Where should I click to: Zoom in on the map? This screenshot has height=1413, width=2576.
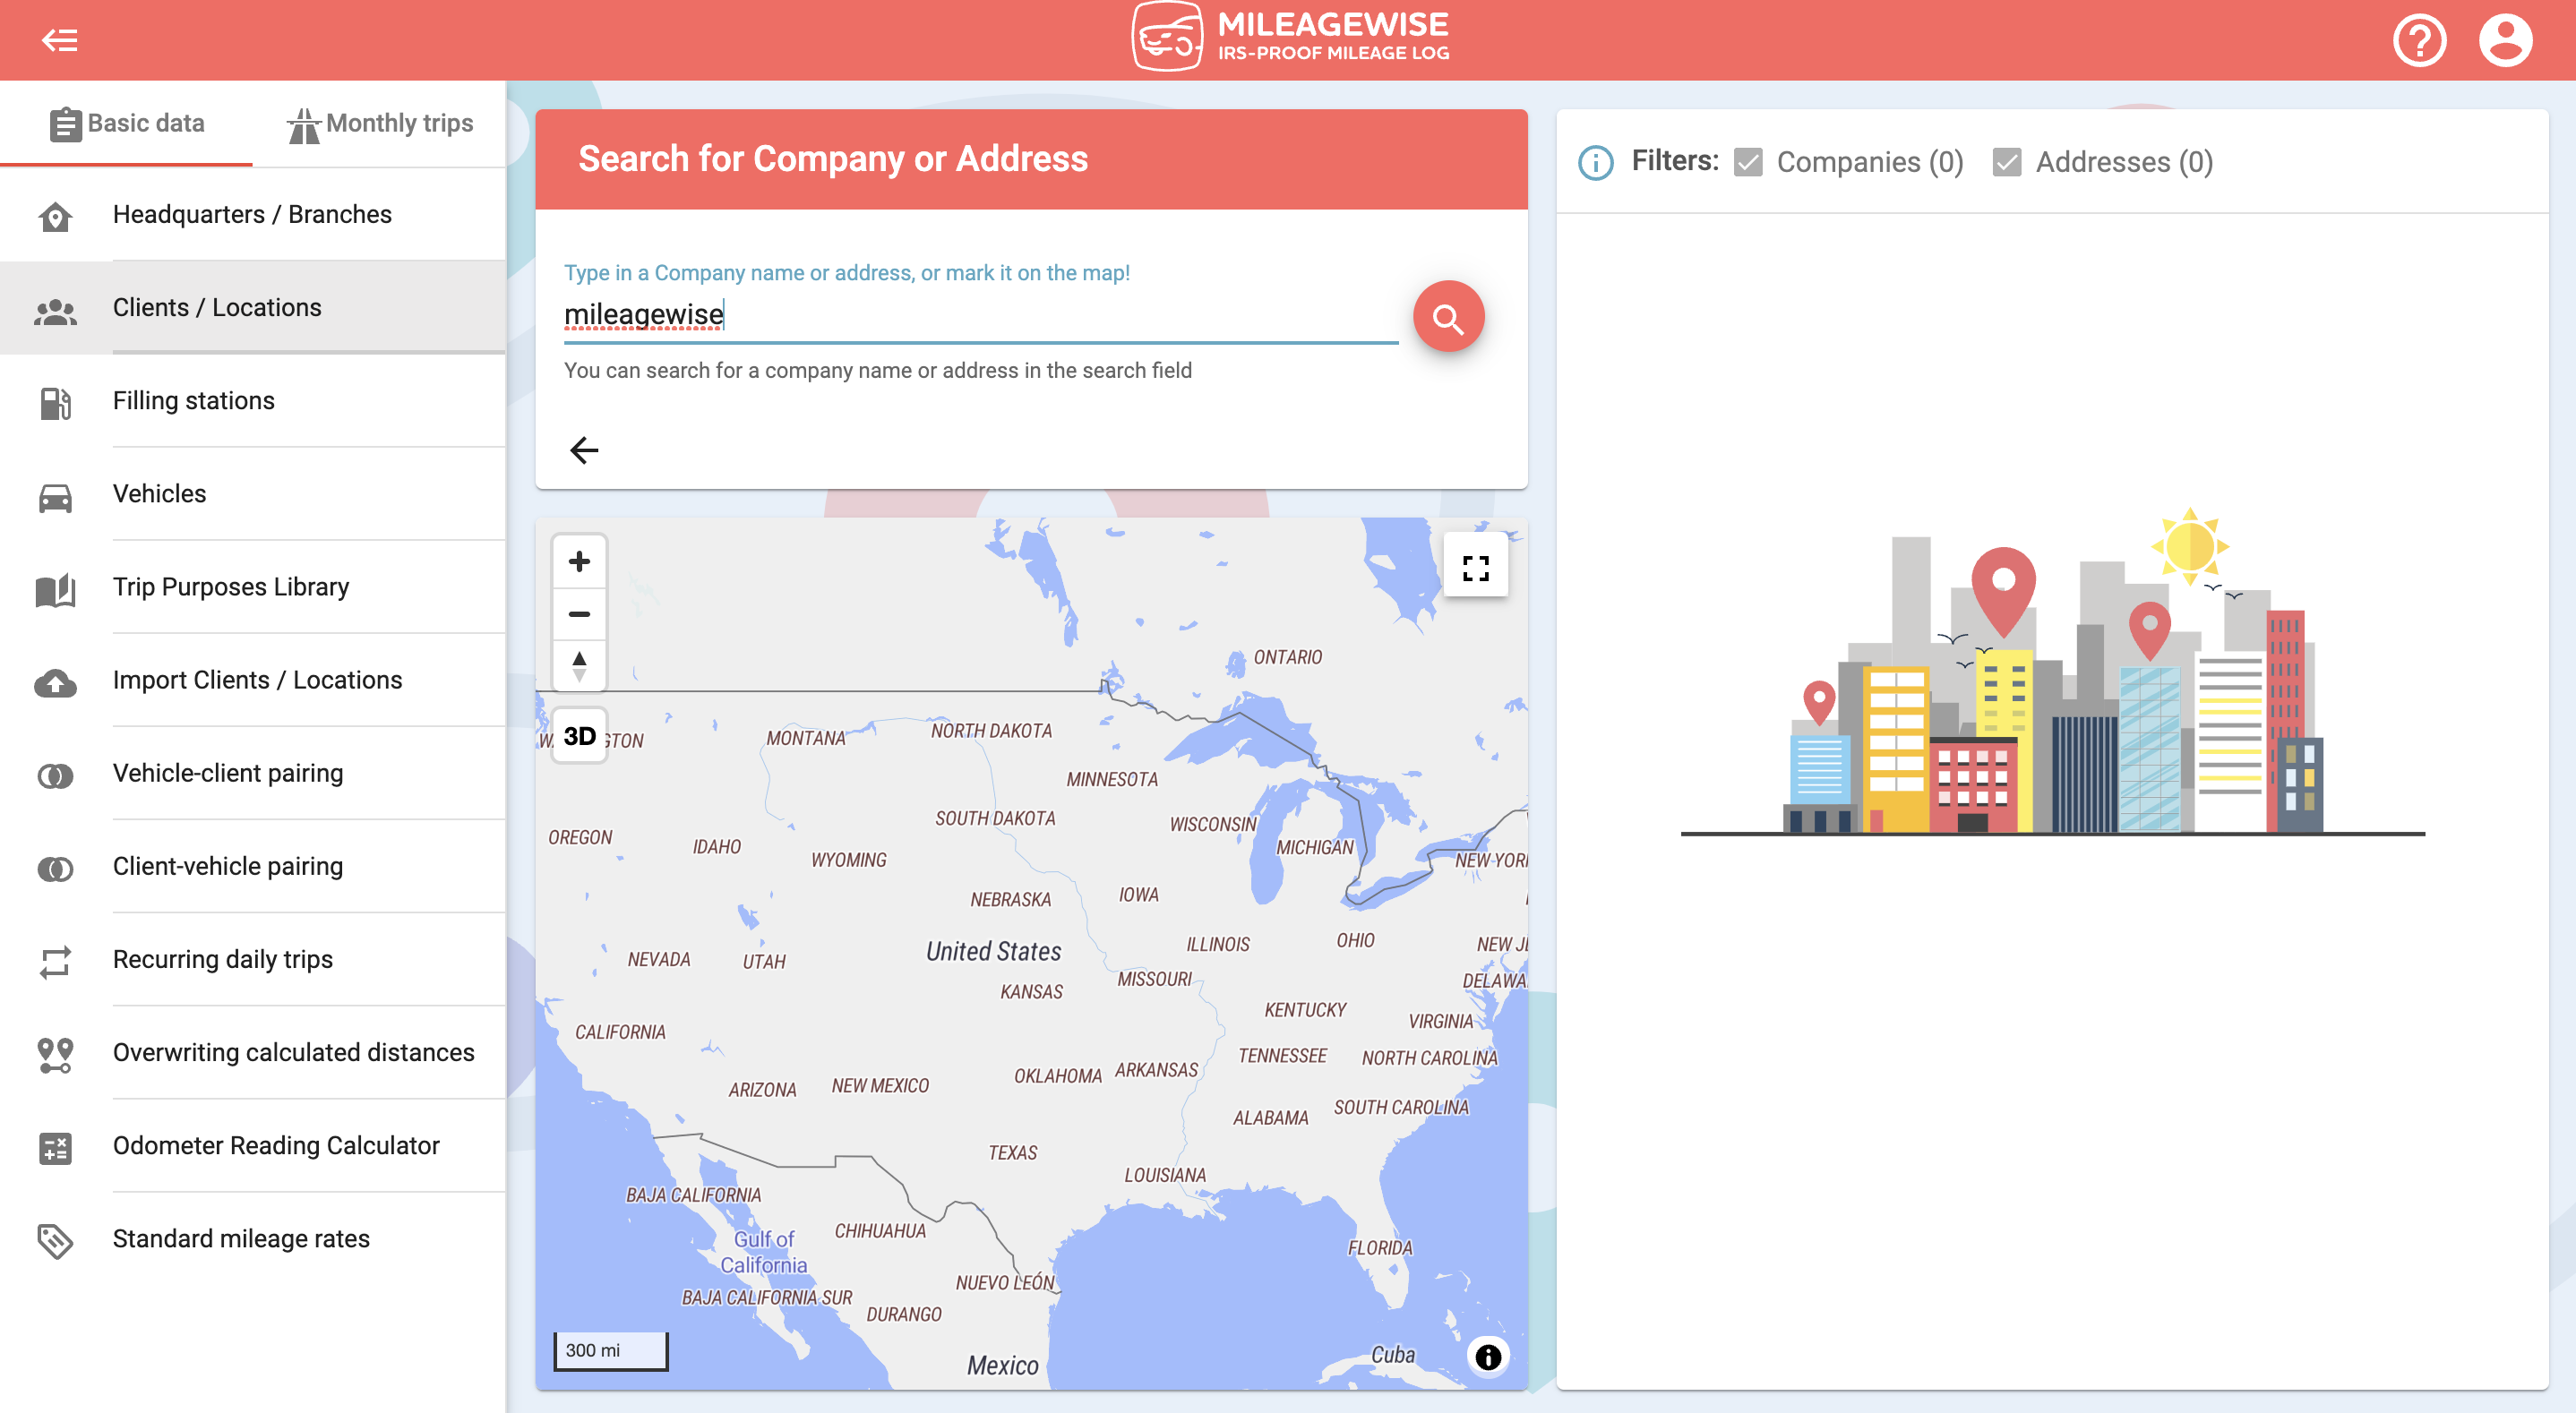579,561
